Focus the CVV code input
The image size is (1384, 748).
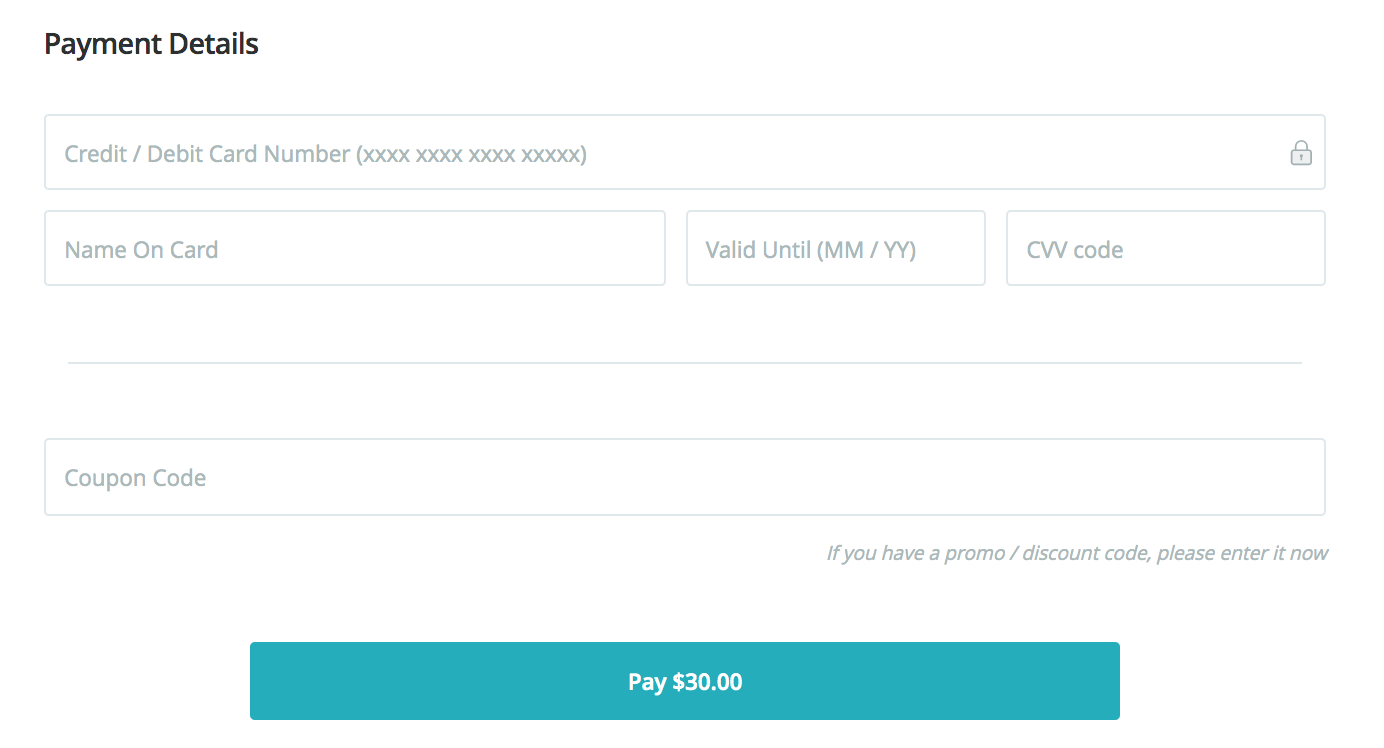point(1165,248)
